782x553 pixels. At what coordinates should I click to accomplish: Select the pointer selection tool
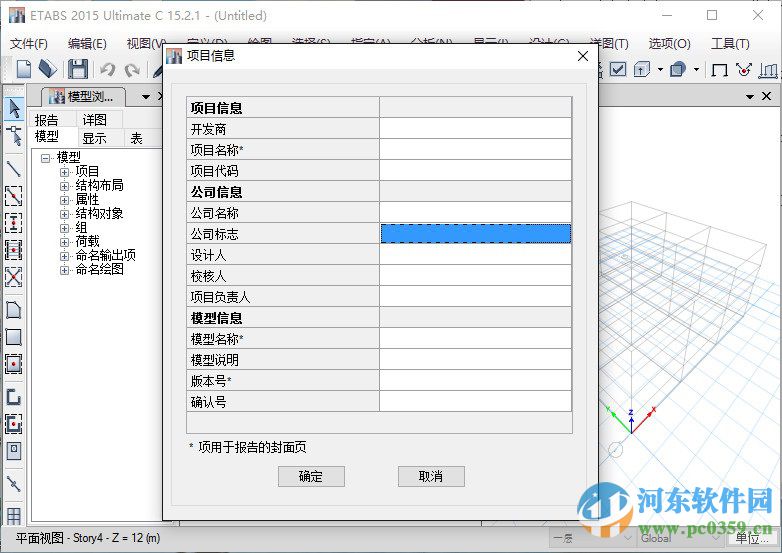[14, 108]
